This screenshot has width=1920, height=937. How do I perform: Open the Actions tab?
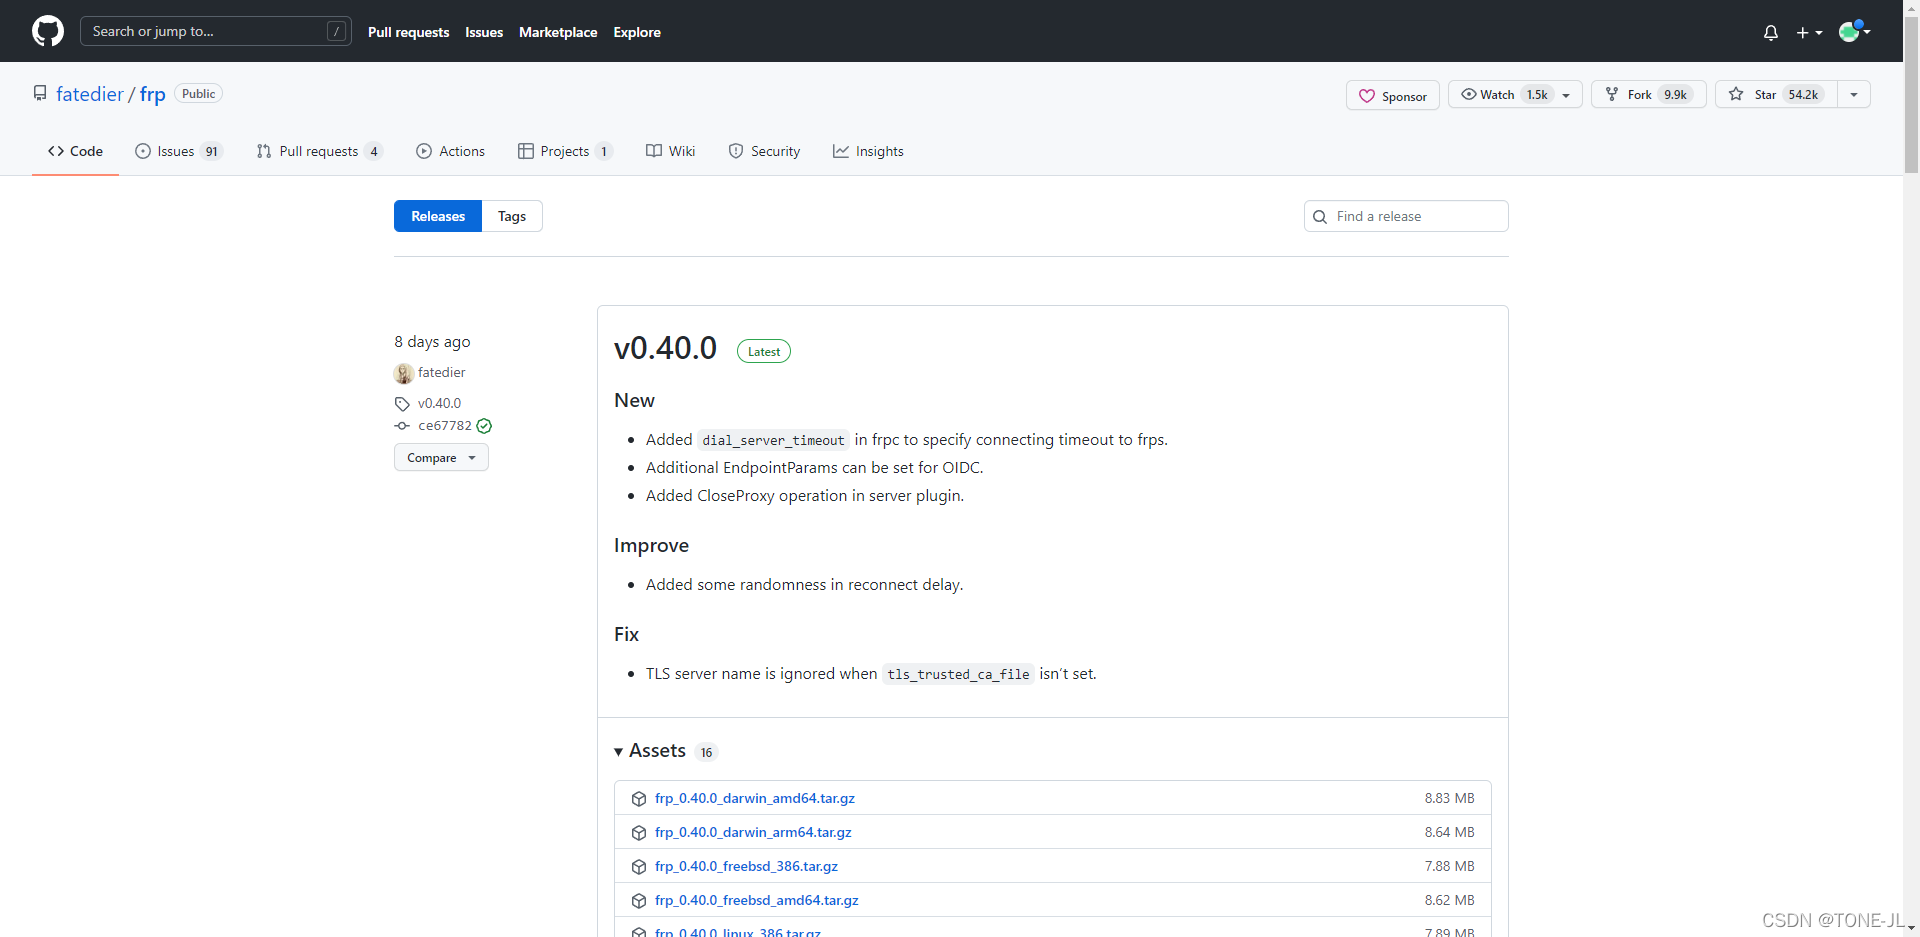coord(450,151)
